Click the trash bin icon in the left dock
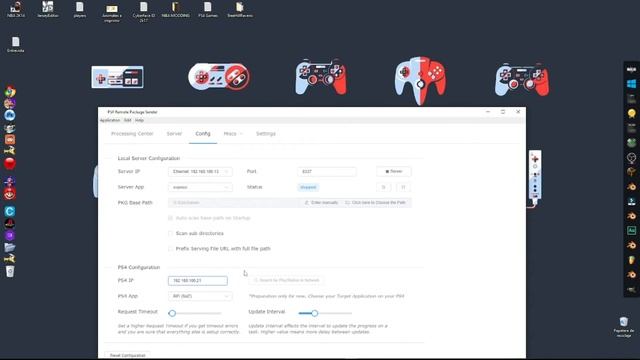 pyautogui.click(x=10, y=271)
